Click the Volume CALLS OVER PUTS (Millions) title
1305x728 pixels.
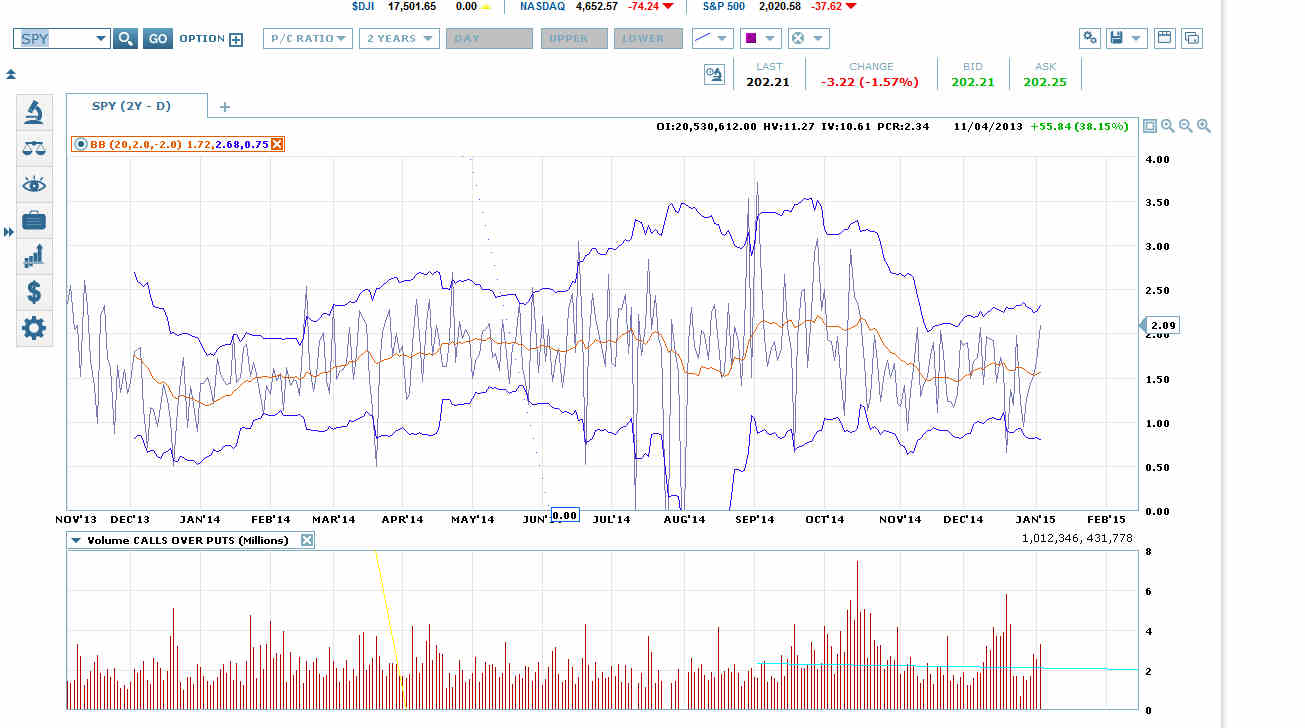point(188,540)
